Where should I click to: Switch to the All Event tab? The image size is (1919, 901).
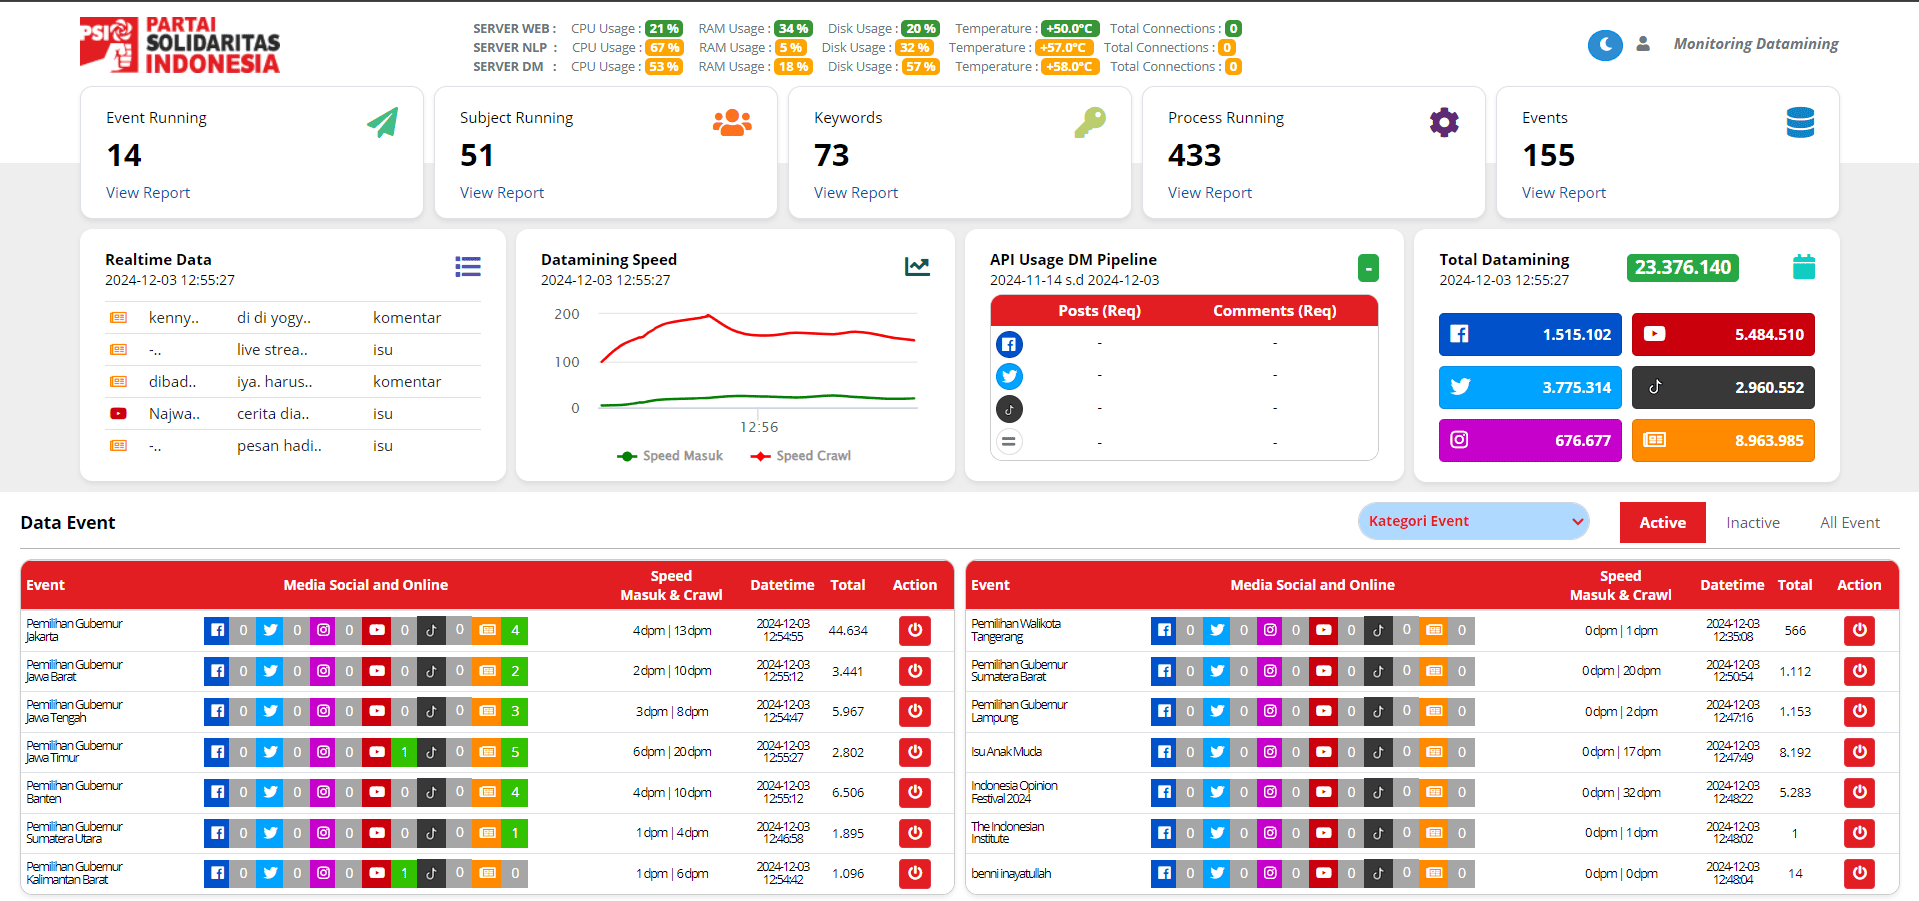(x=1849, y=523)
